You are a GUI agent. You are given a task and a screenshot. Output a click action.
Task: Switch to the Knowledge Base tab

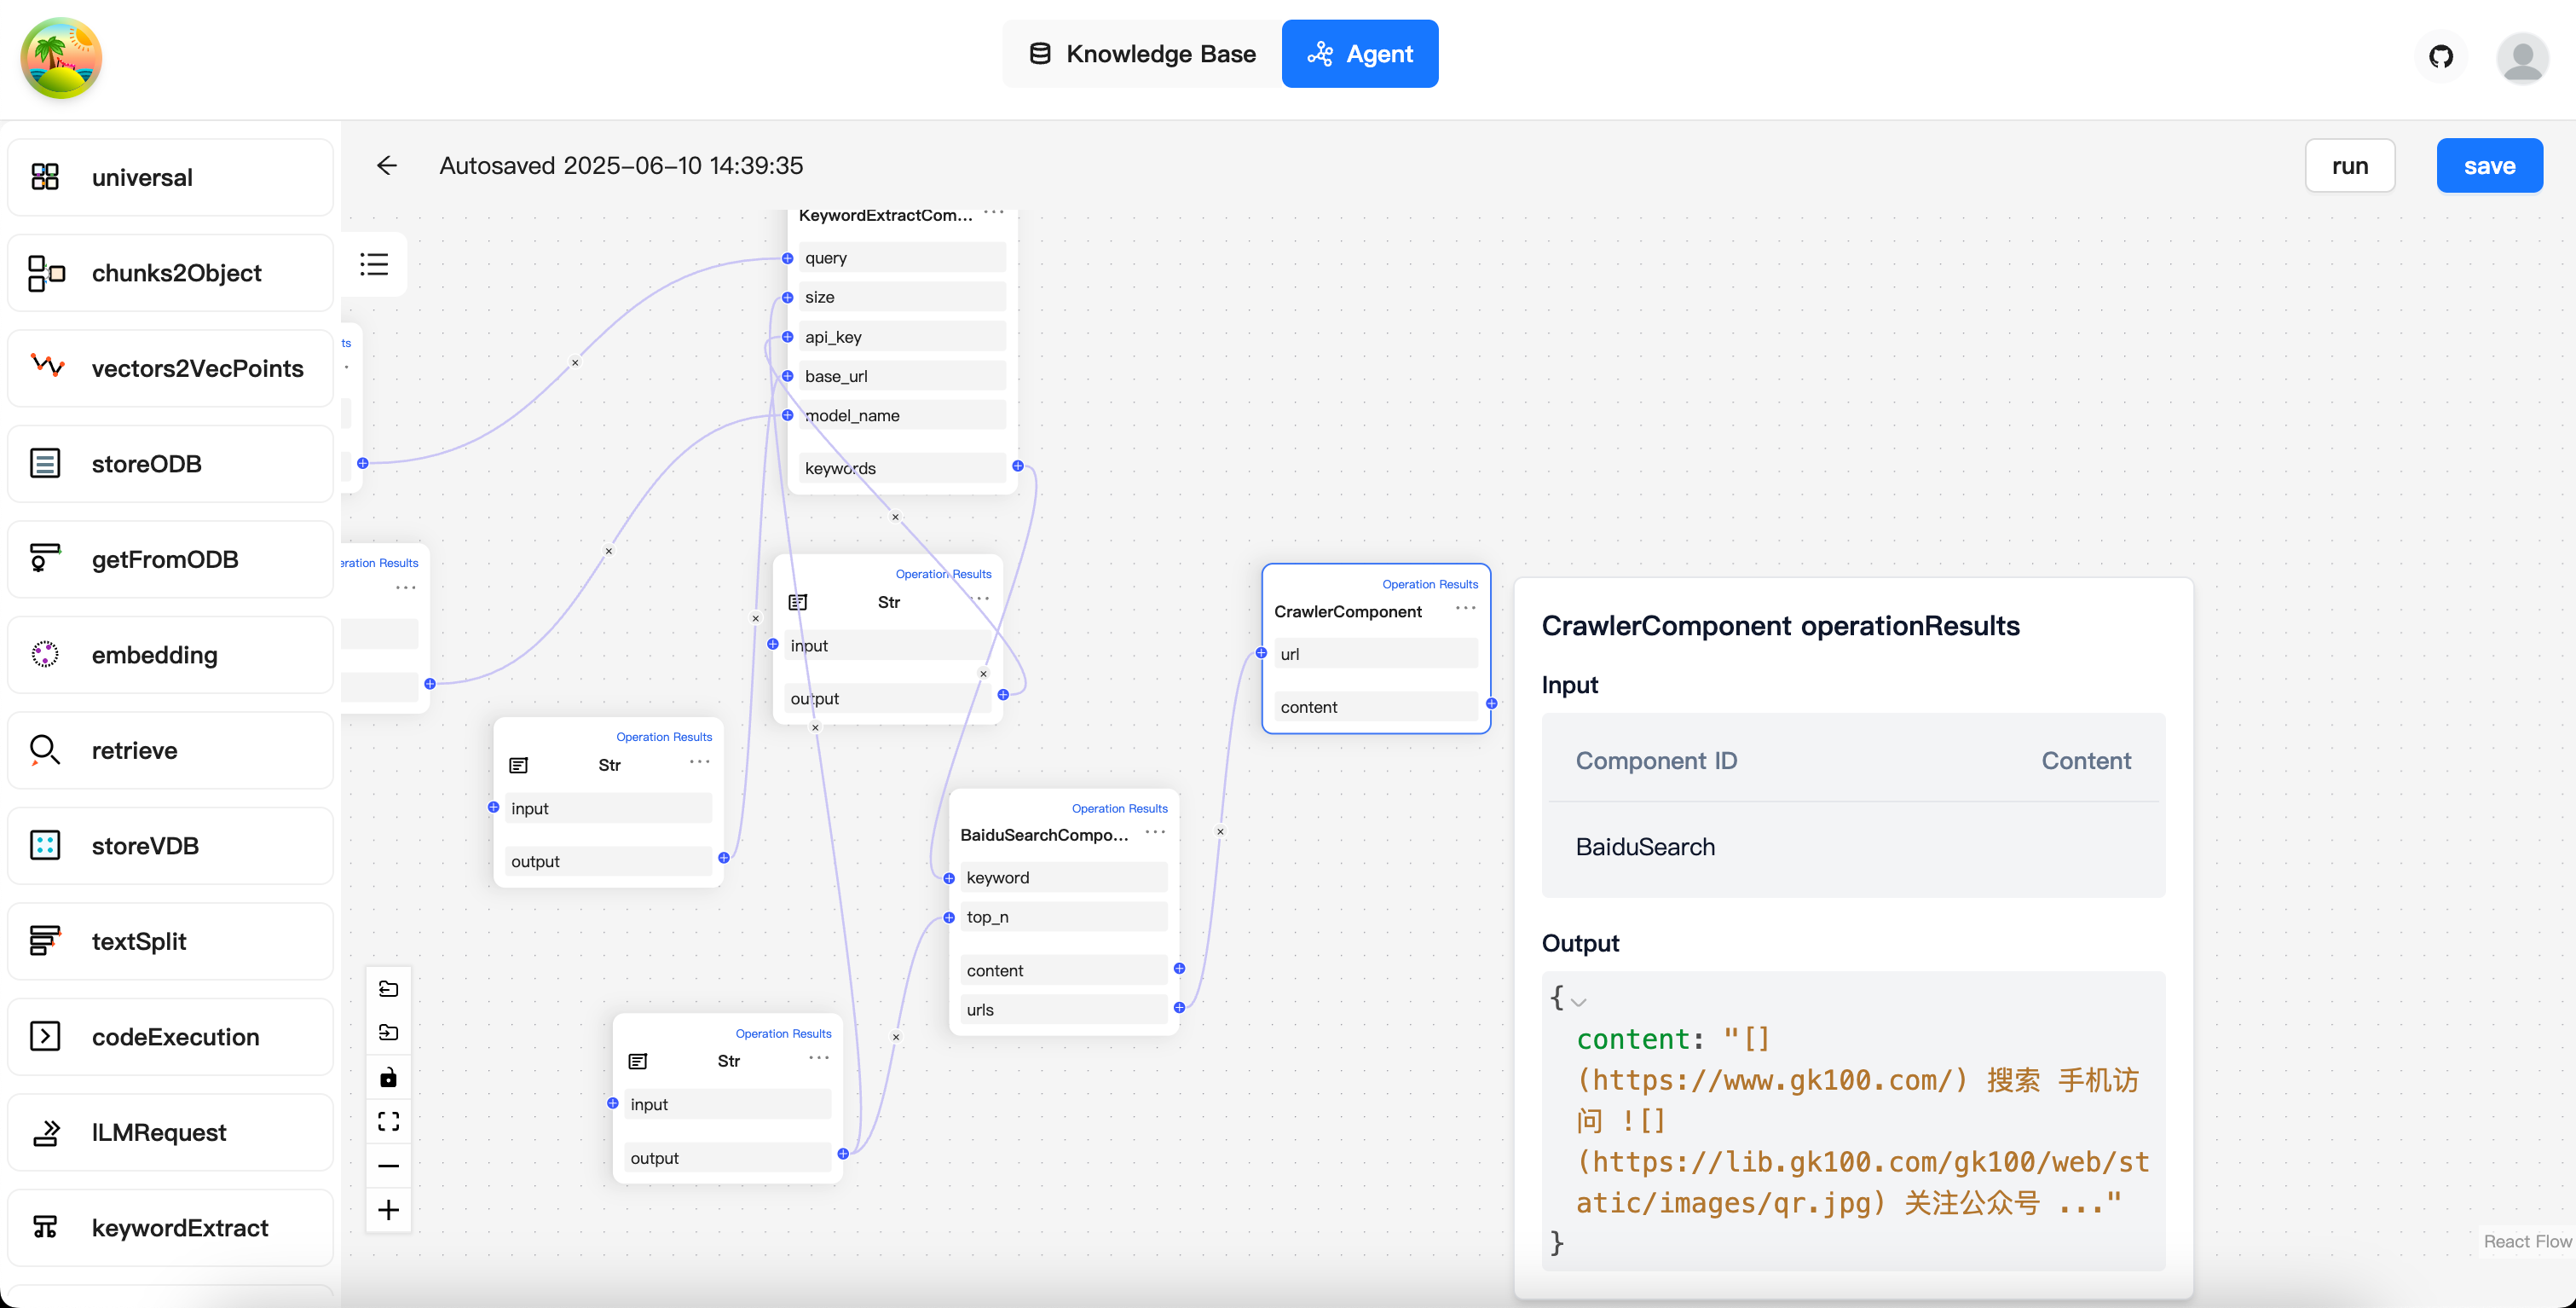click(x=1142, y=54)
